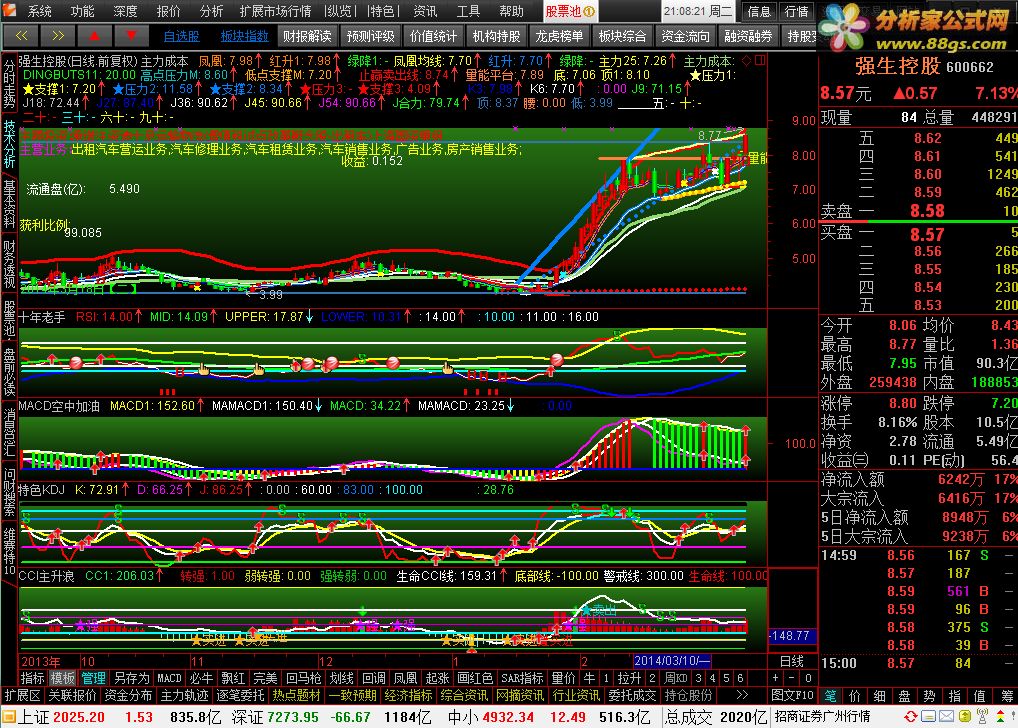Click the 行情 button at top right

797,11
